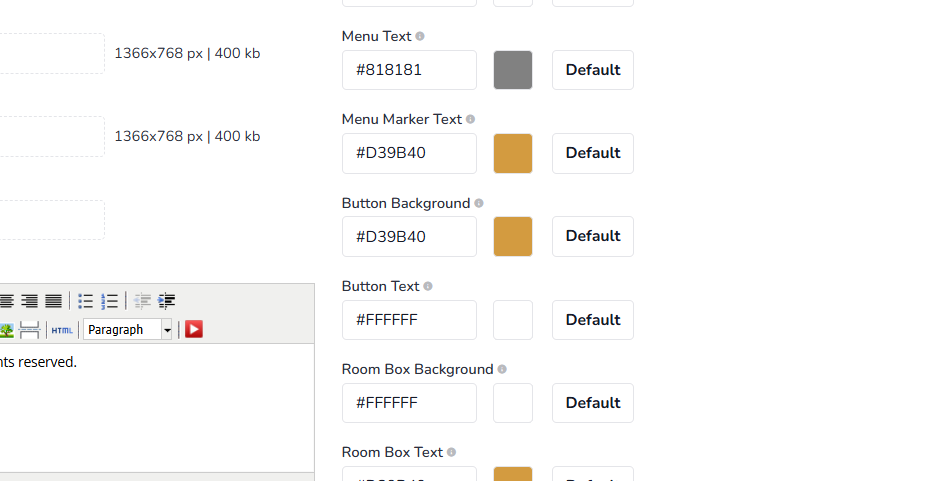Click the align right icon in editor toolbar
The image size is (928, 481).
click(x=30, y=301)
